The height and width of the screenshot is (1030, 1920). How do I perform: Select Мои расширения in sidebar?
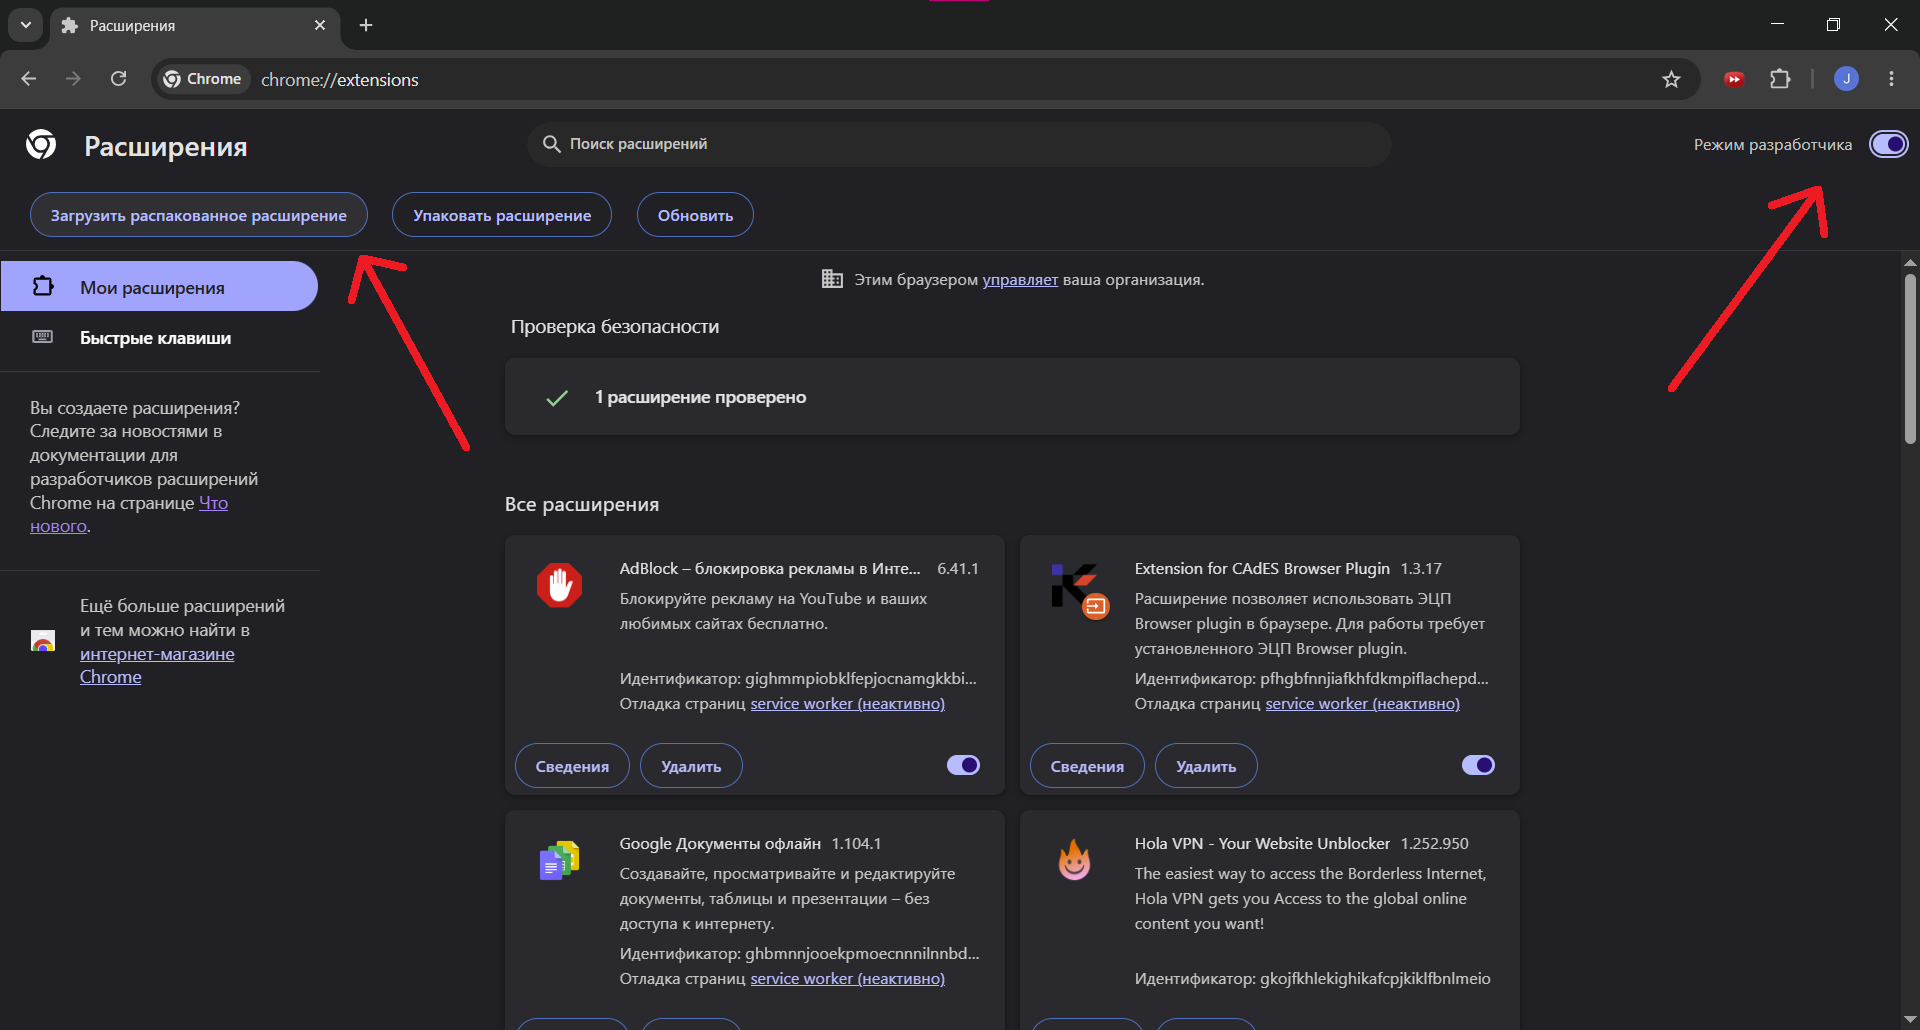coord(159,287)
